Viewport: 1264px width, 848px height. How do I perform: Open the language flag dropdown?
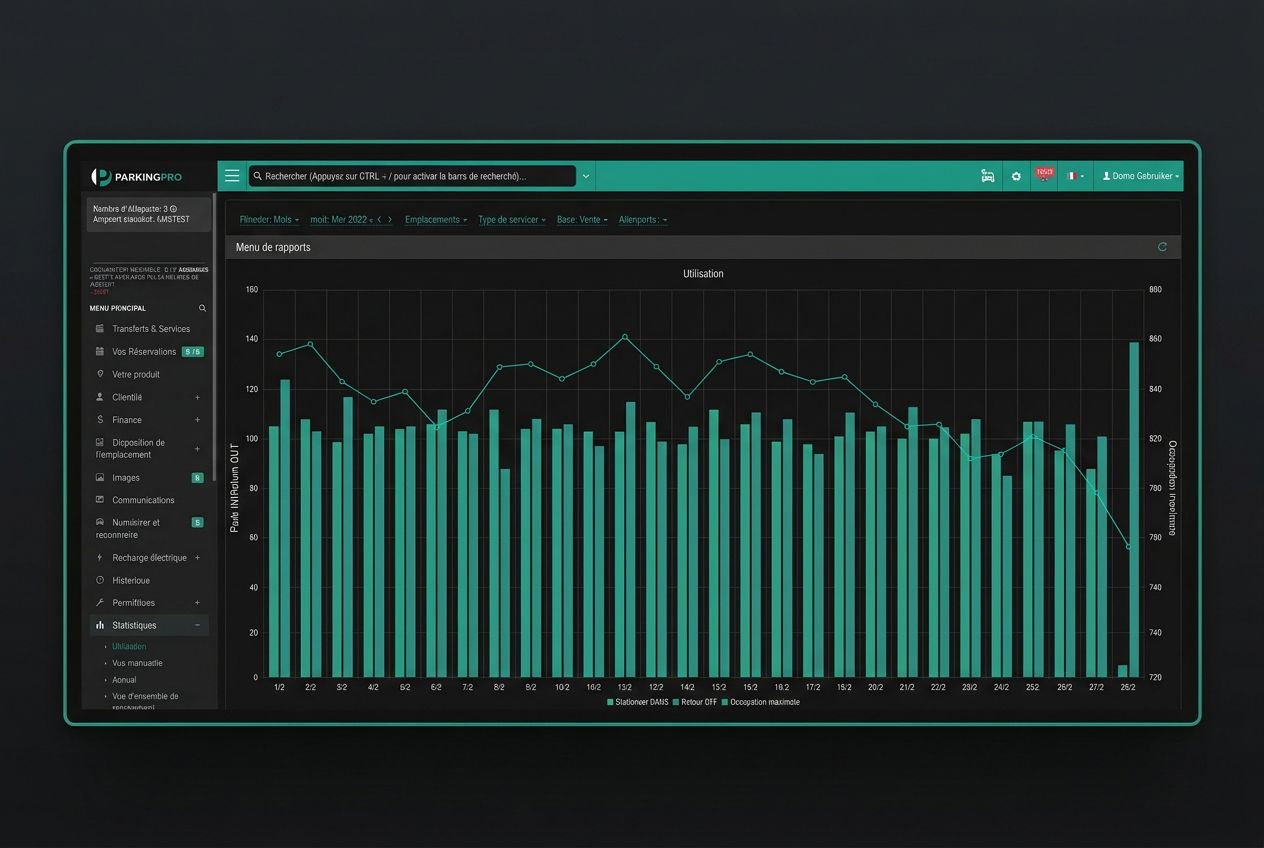[1075, 176]
